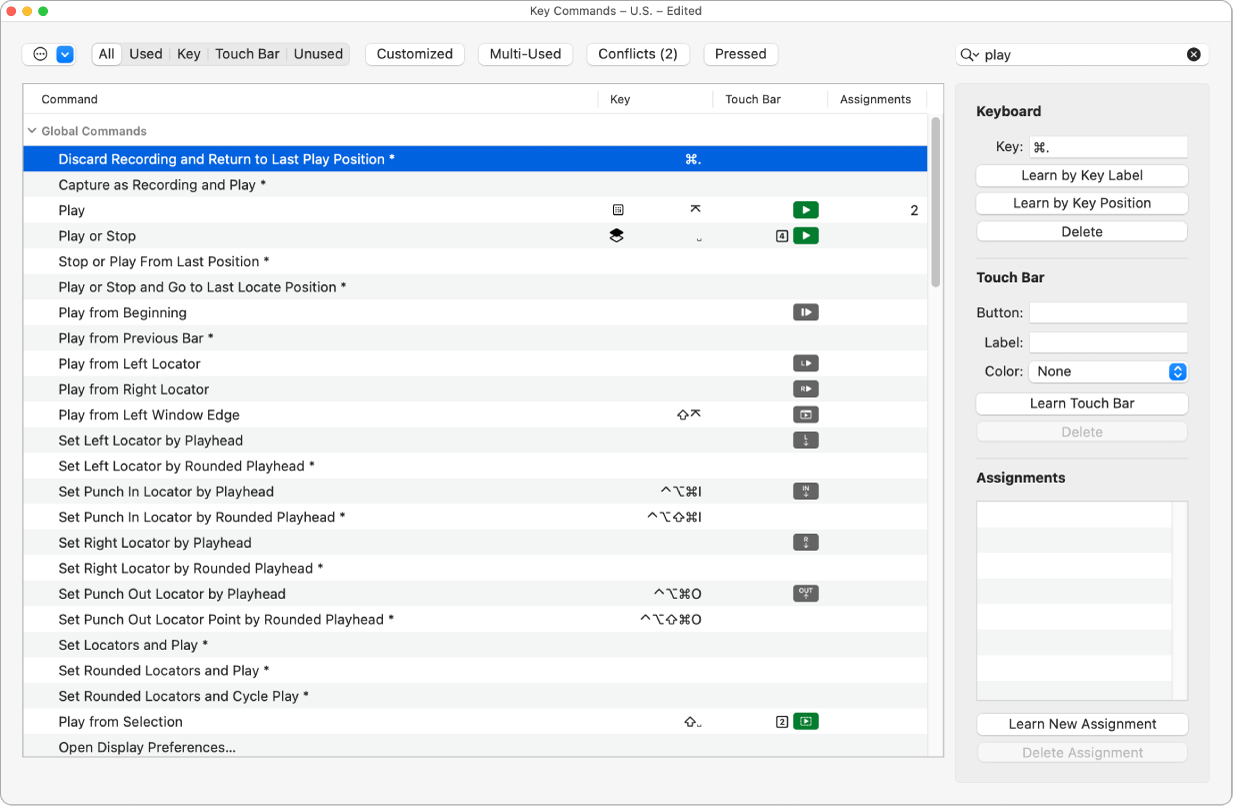Click Play from Left Window Edge Touch Bar icon
The width and height of the screenshot is (1234, 806).
coord(805,414)
